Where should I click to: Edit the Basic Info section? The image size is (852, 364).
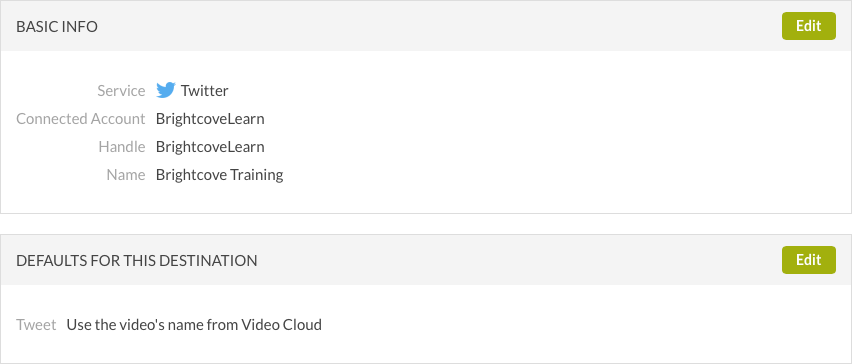point(809,26)
